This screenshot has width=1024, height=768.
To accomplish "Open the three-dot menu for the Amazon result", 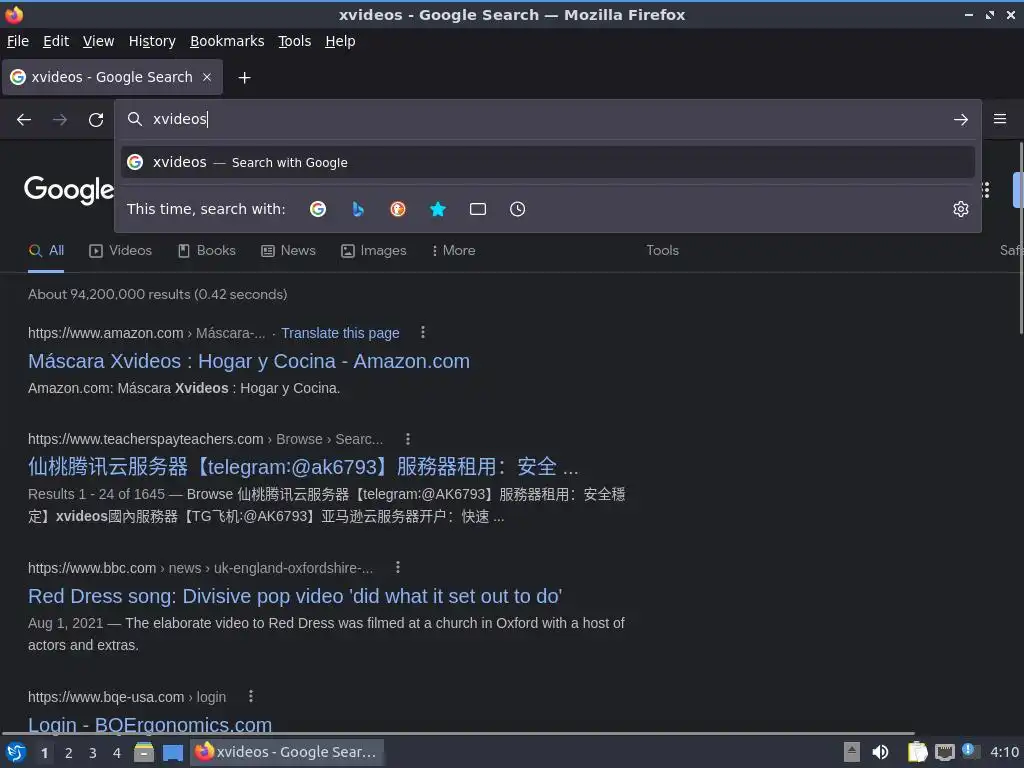I will (423, 332).
